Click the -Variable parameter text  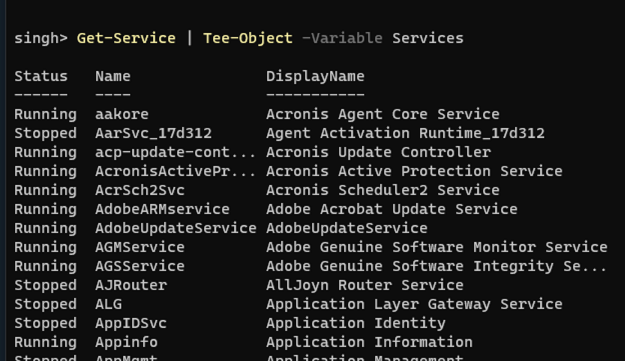click(x=342, y=38)
